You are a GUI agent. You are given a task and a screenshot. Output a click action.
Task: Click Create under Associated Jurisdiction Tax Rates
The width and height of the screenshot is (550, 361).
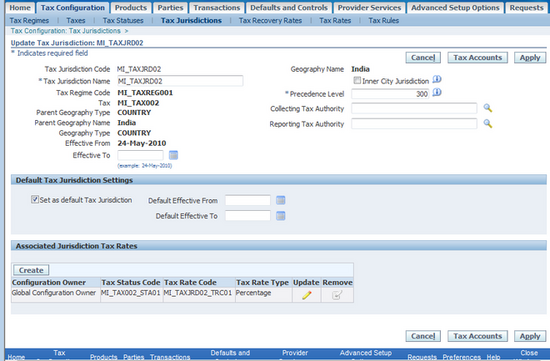31,270
